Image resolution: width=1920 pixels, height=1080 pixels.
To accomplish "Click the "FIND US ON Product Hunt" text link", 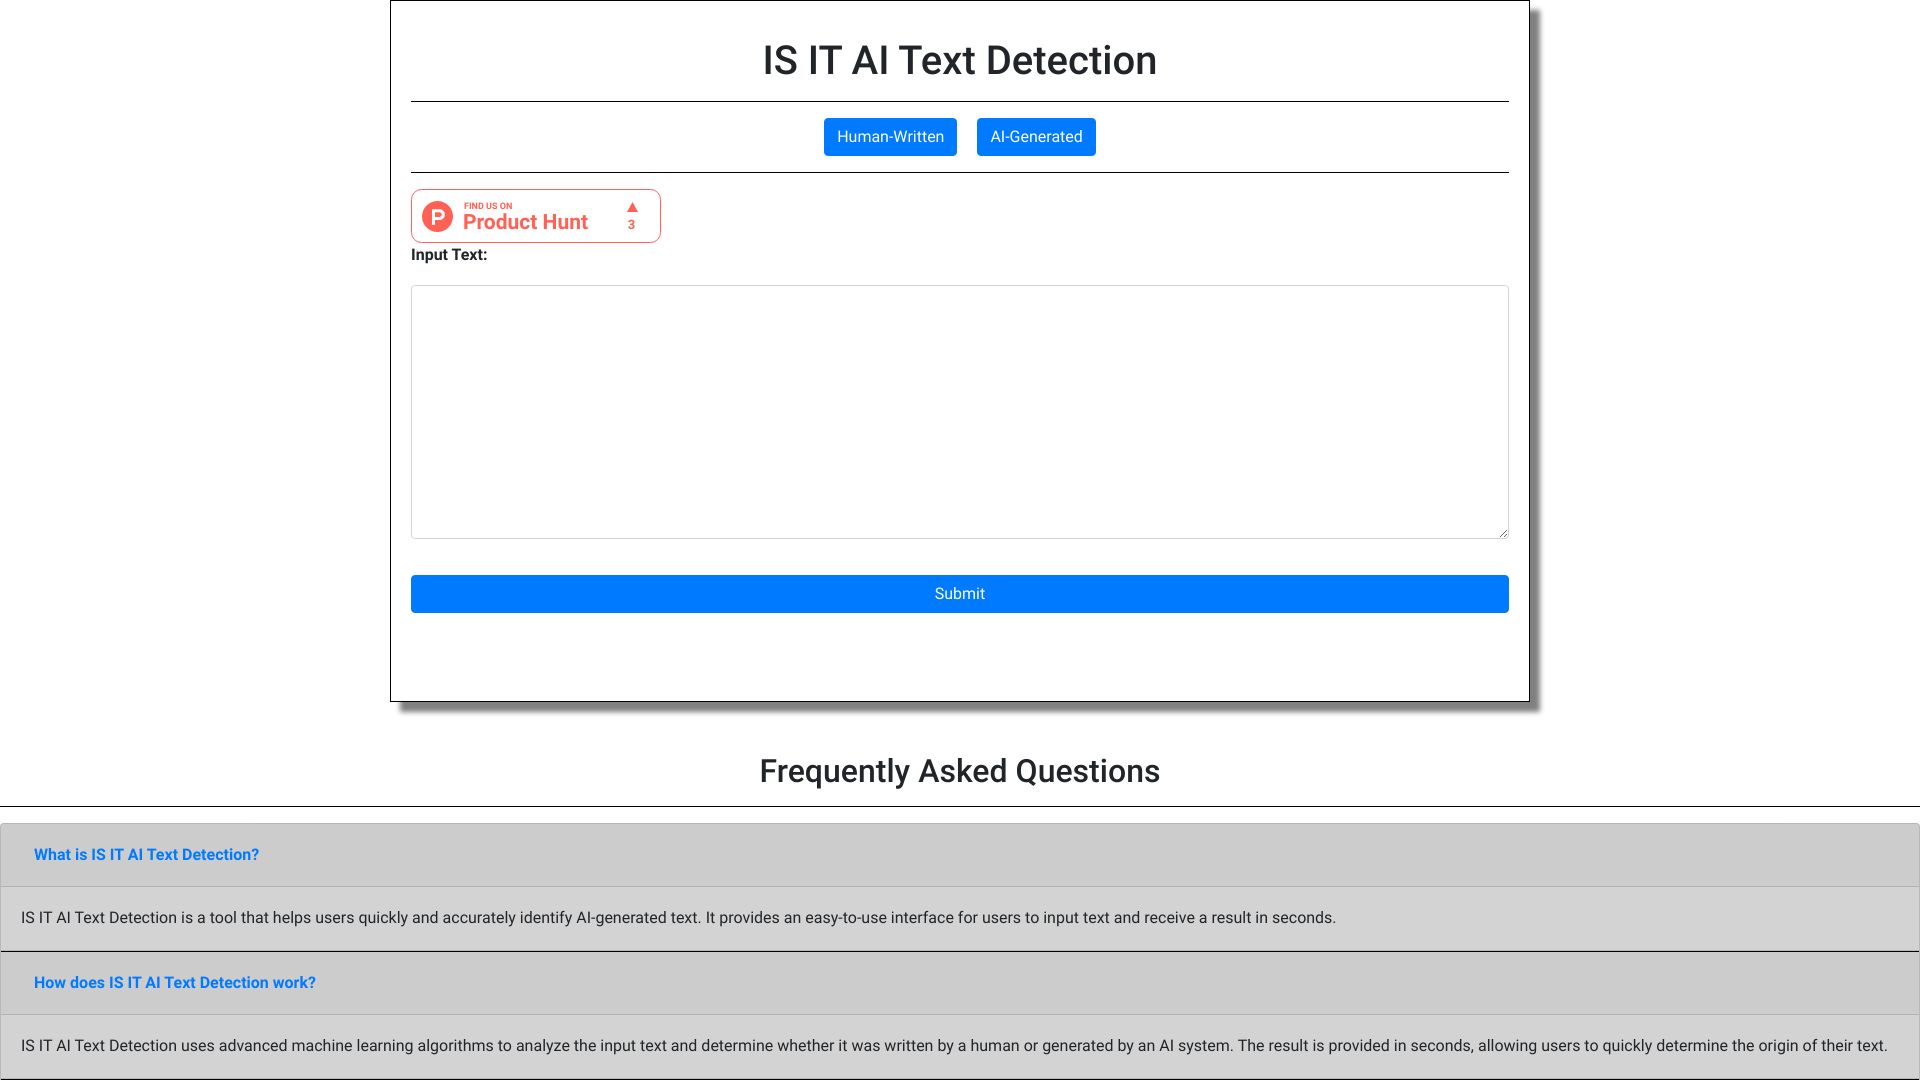I will pyautogui.click(x=524, y=216).
